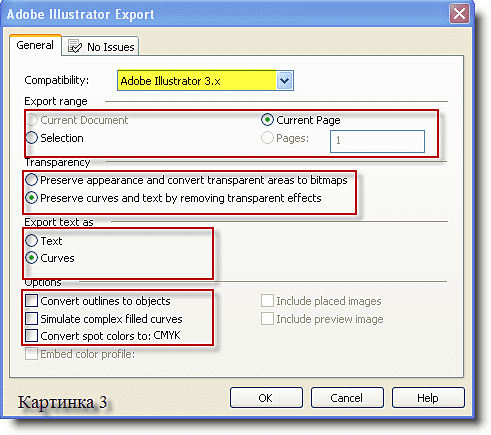Image resolution: width=491 pixels, height=435 pixels.
Task: Expand the Compatibility dropdown arrow
Action: click(x=284, y=80)
